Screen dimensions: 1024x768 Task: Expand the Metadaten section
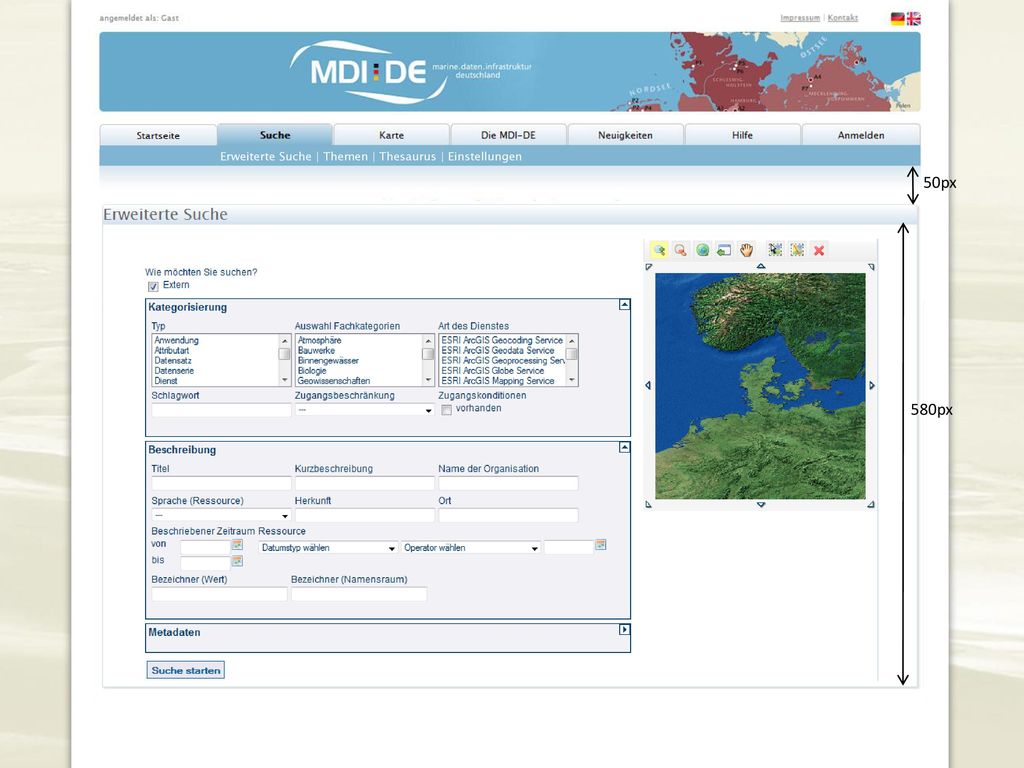tap(624, 630)
